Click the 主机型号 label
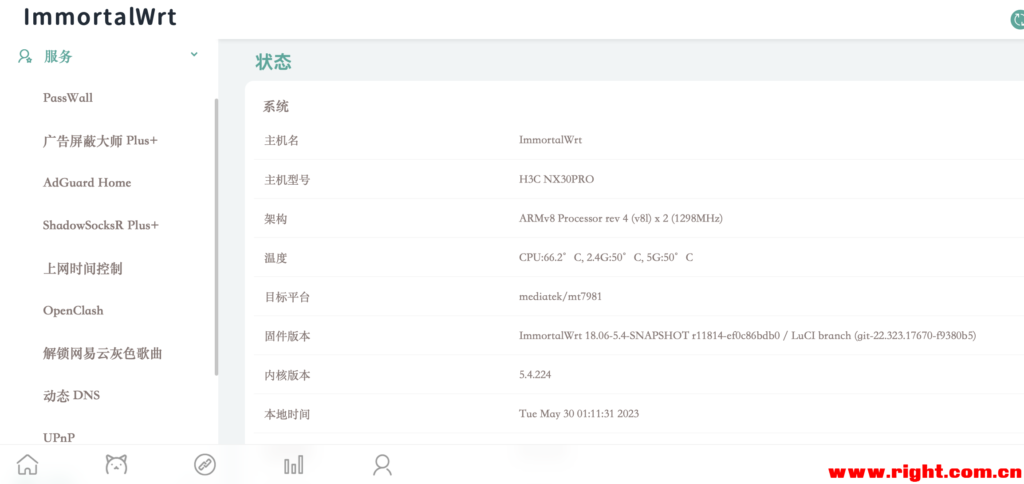The height and width of the screenshot is (484, 1024). pyautogui.click(x=287, y=180)
